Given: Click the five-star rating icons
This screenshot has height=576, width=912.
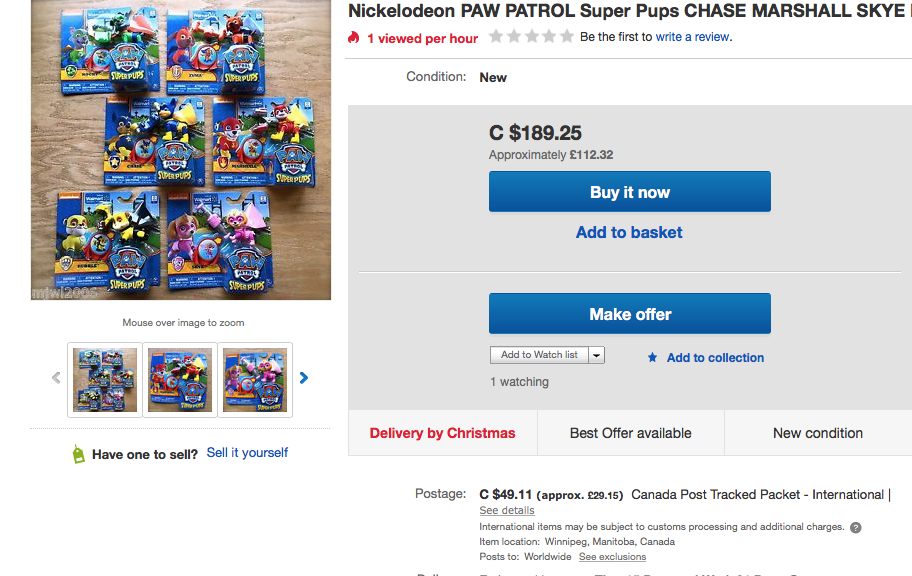Looking at the screenshot, I should (x=531, y=37).
